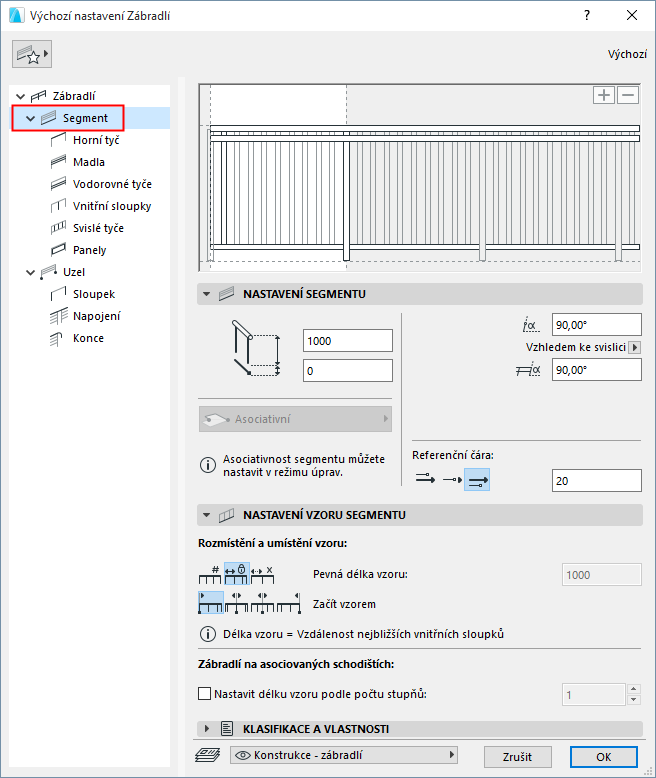
Task: Collapse the Zábradlí tree node
Action: click(x=20, y=96)
